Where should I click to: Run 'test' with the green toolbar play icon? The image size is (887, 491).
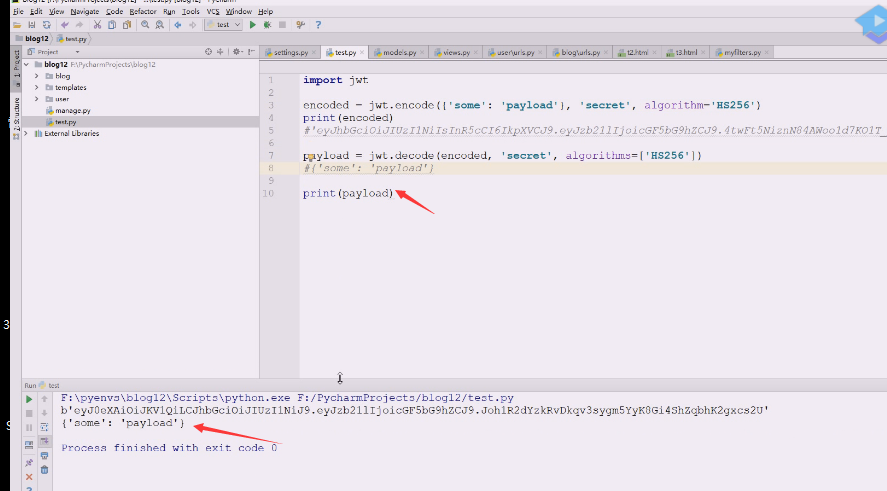(x=253, y=25)
